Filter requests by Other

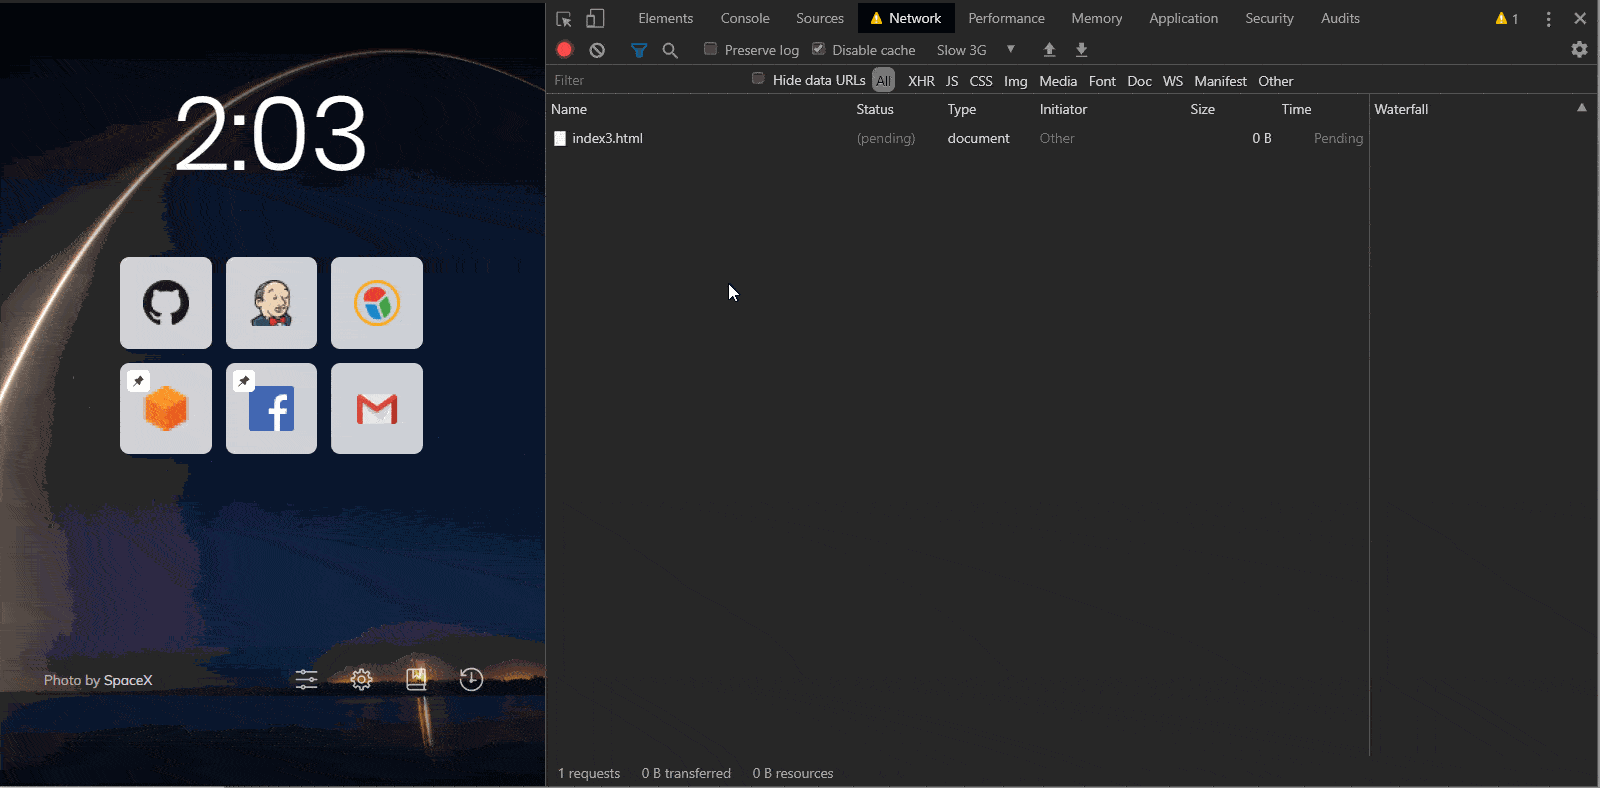pos(1276,81)
